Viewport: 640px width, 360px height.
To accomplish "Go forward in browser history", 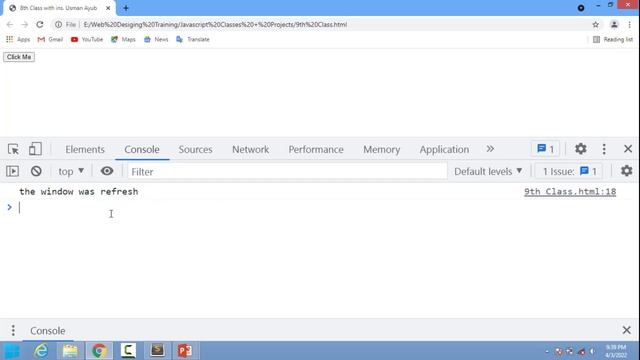I will (24, 24).
